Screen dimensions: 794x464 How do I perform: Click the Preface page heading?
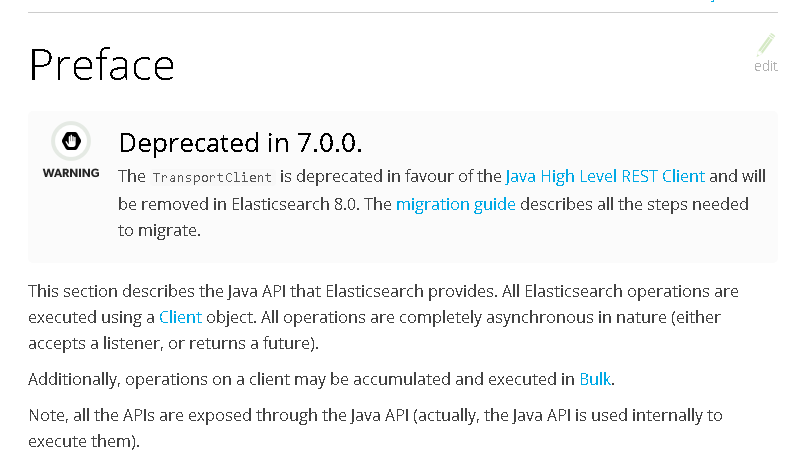tap(102, 65)
